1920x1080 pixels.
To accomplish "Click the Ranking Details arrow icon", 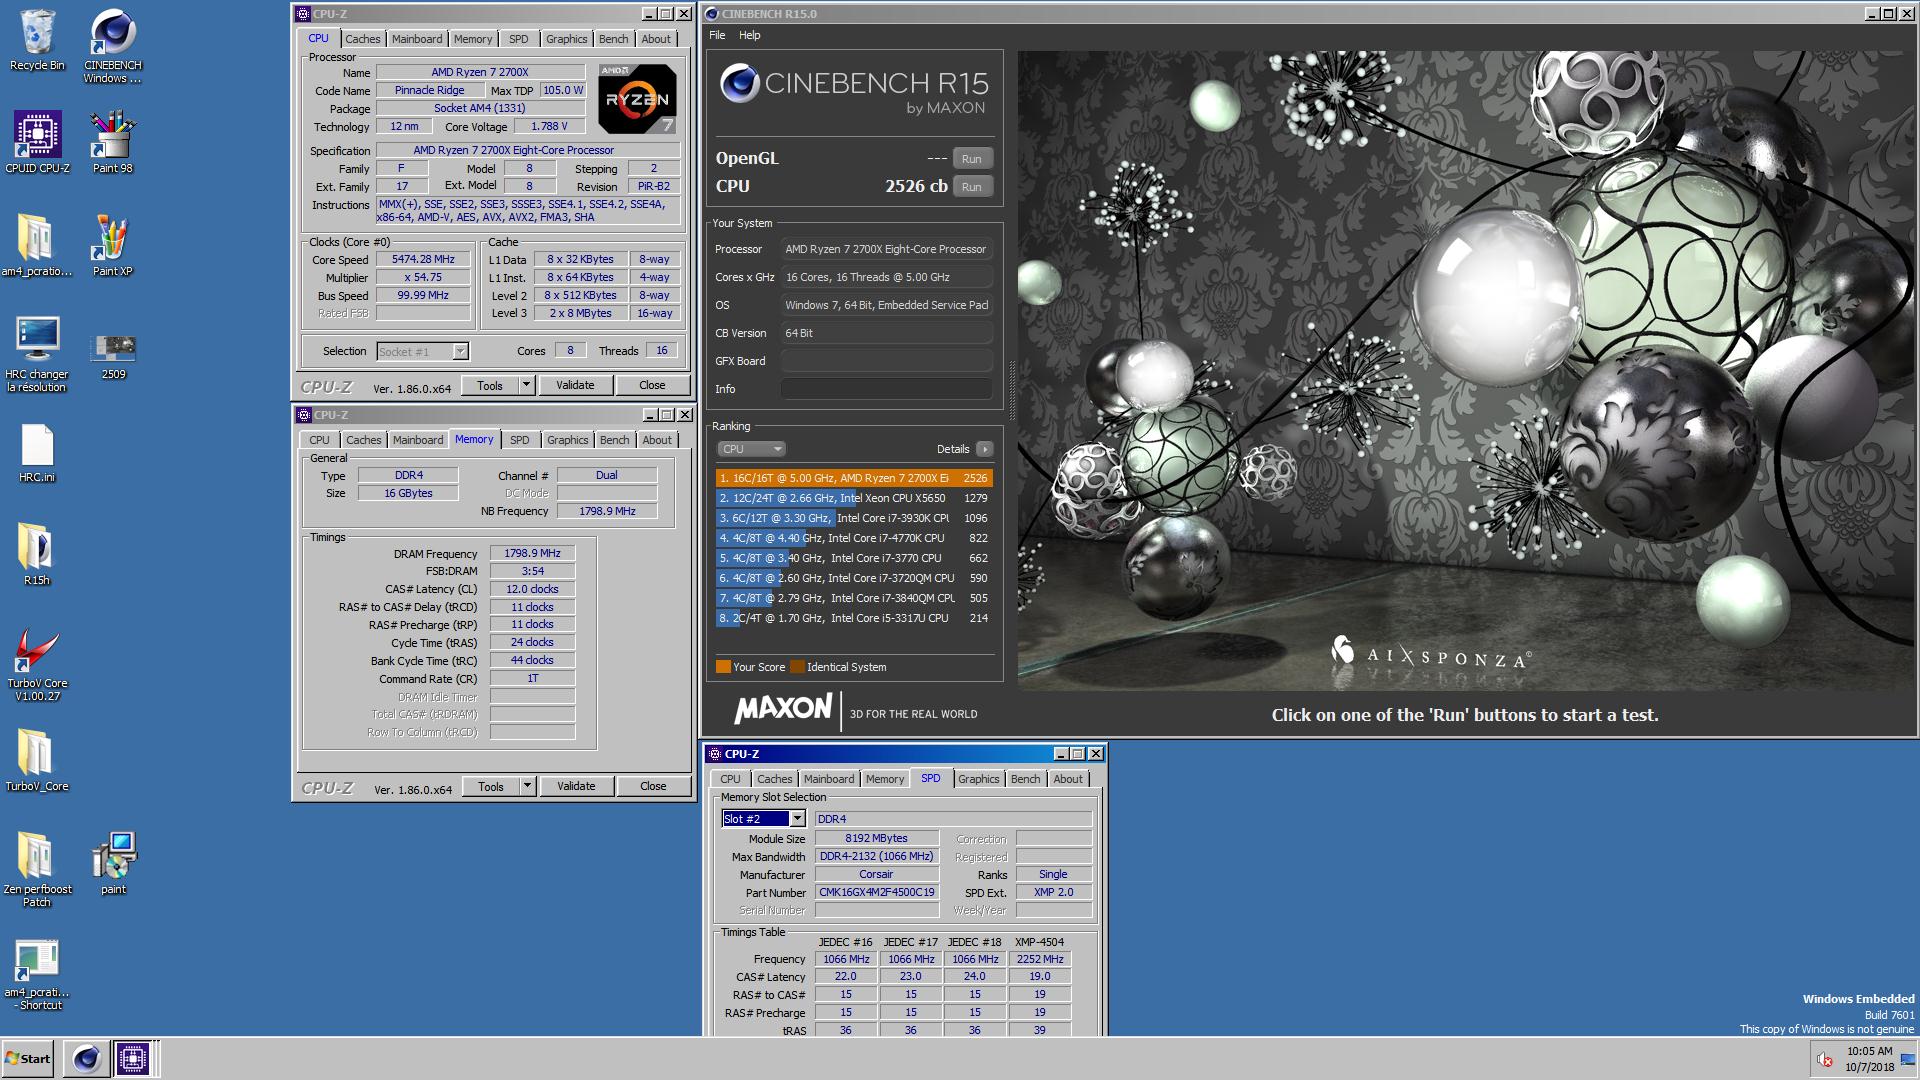I will pos(984,449).
